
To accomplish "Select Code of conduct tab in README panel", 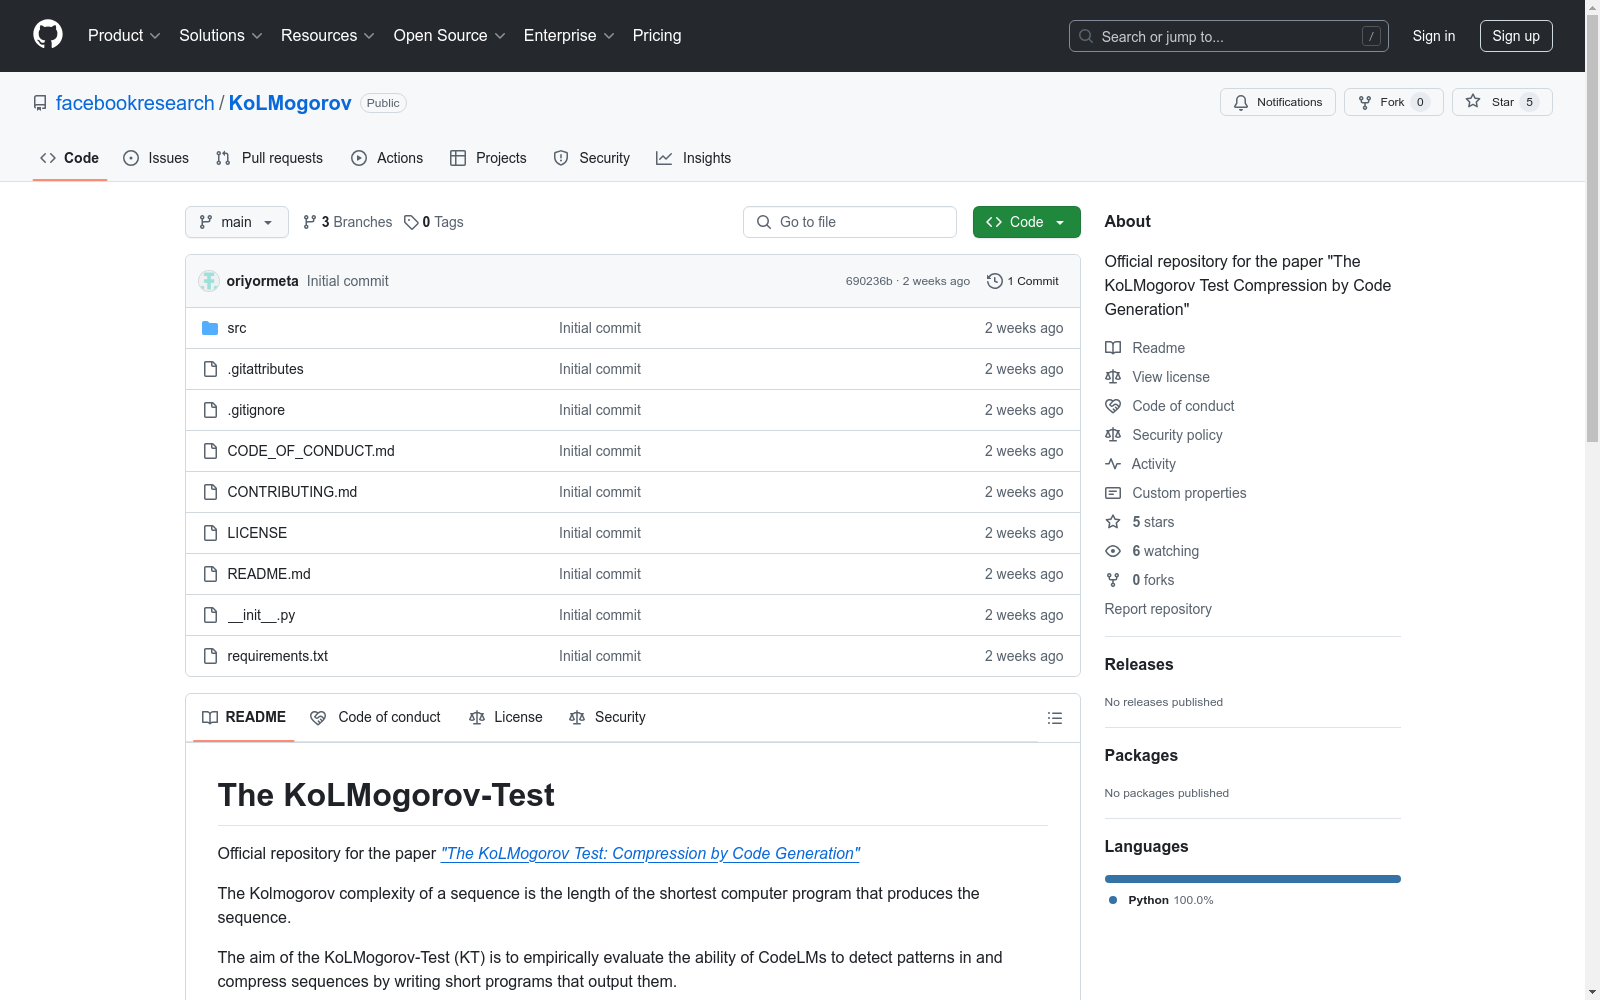I will (375, 717).
